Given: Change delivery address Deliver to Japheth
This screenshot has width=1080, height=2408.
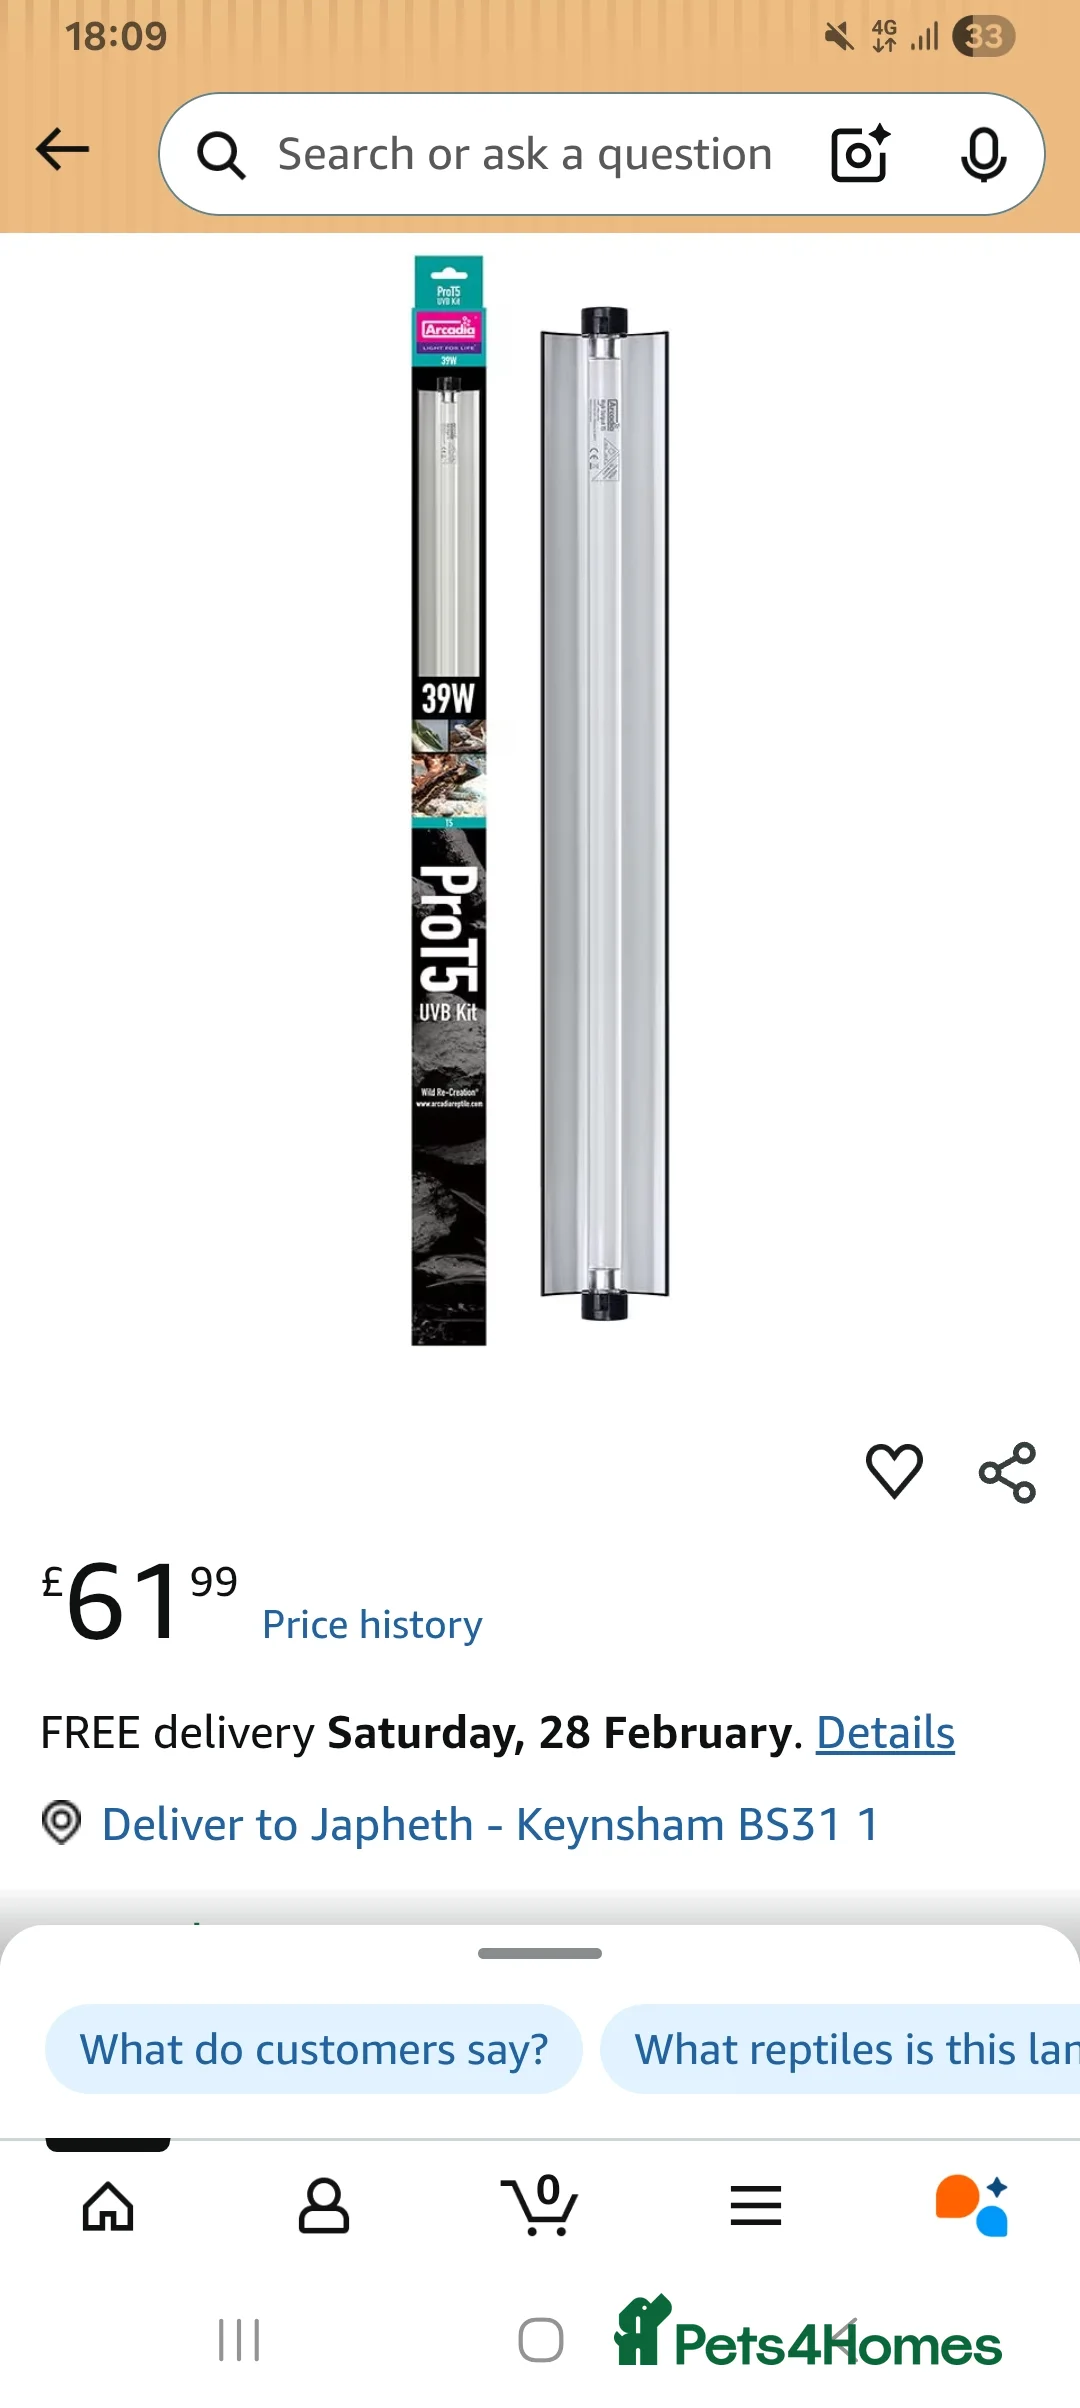Looking at the screenshot, I should point(490,1824).
